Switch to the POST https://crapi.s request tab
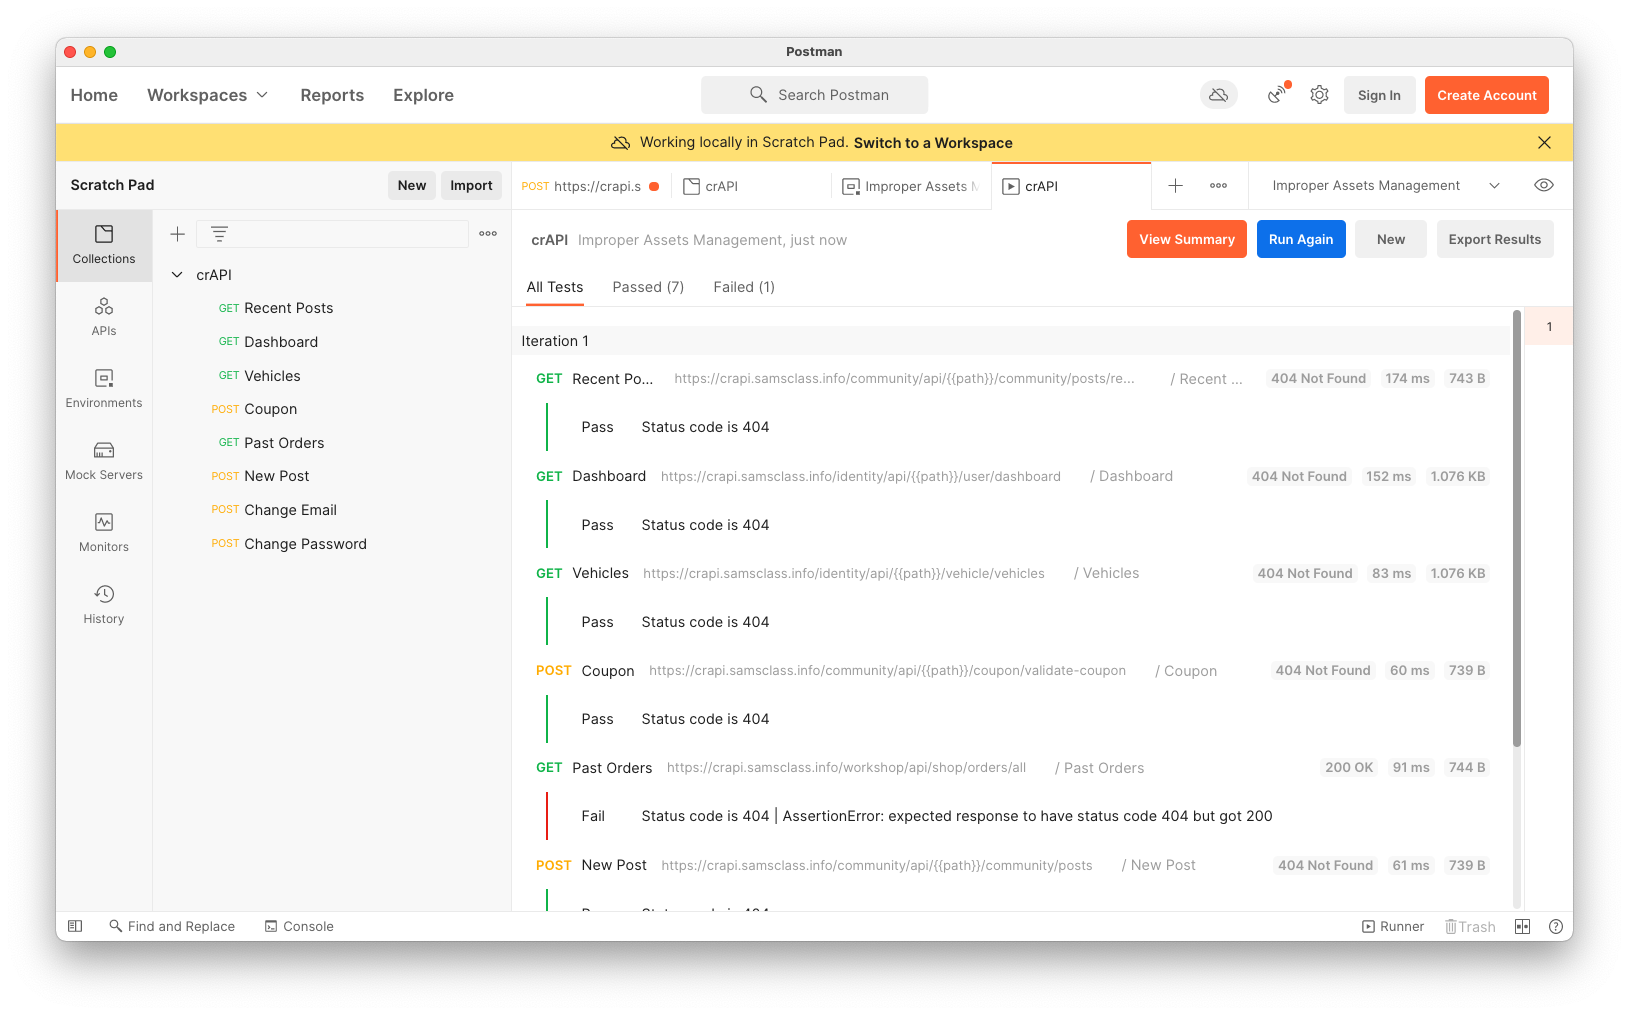 click(x=591, y=186)
